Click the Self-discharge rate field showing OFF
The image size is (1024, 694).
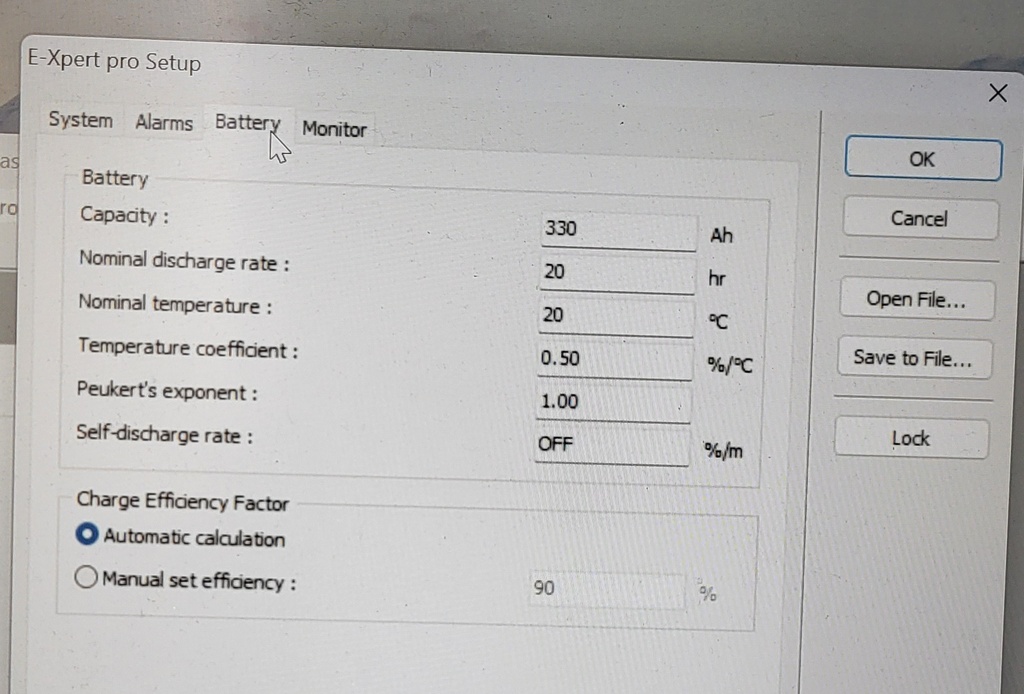[611, 445]
